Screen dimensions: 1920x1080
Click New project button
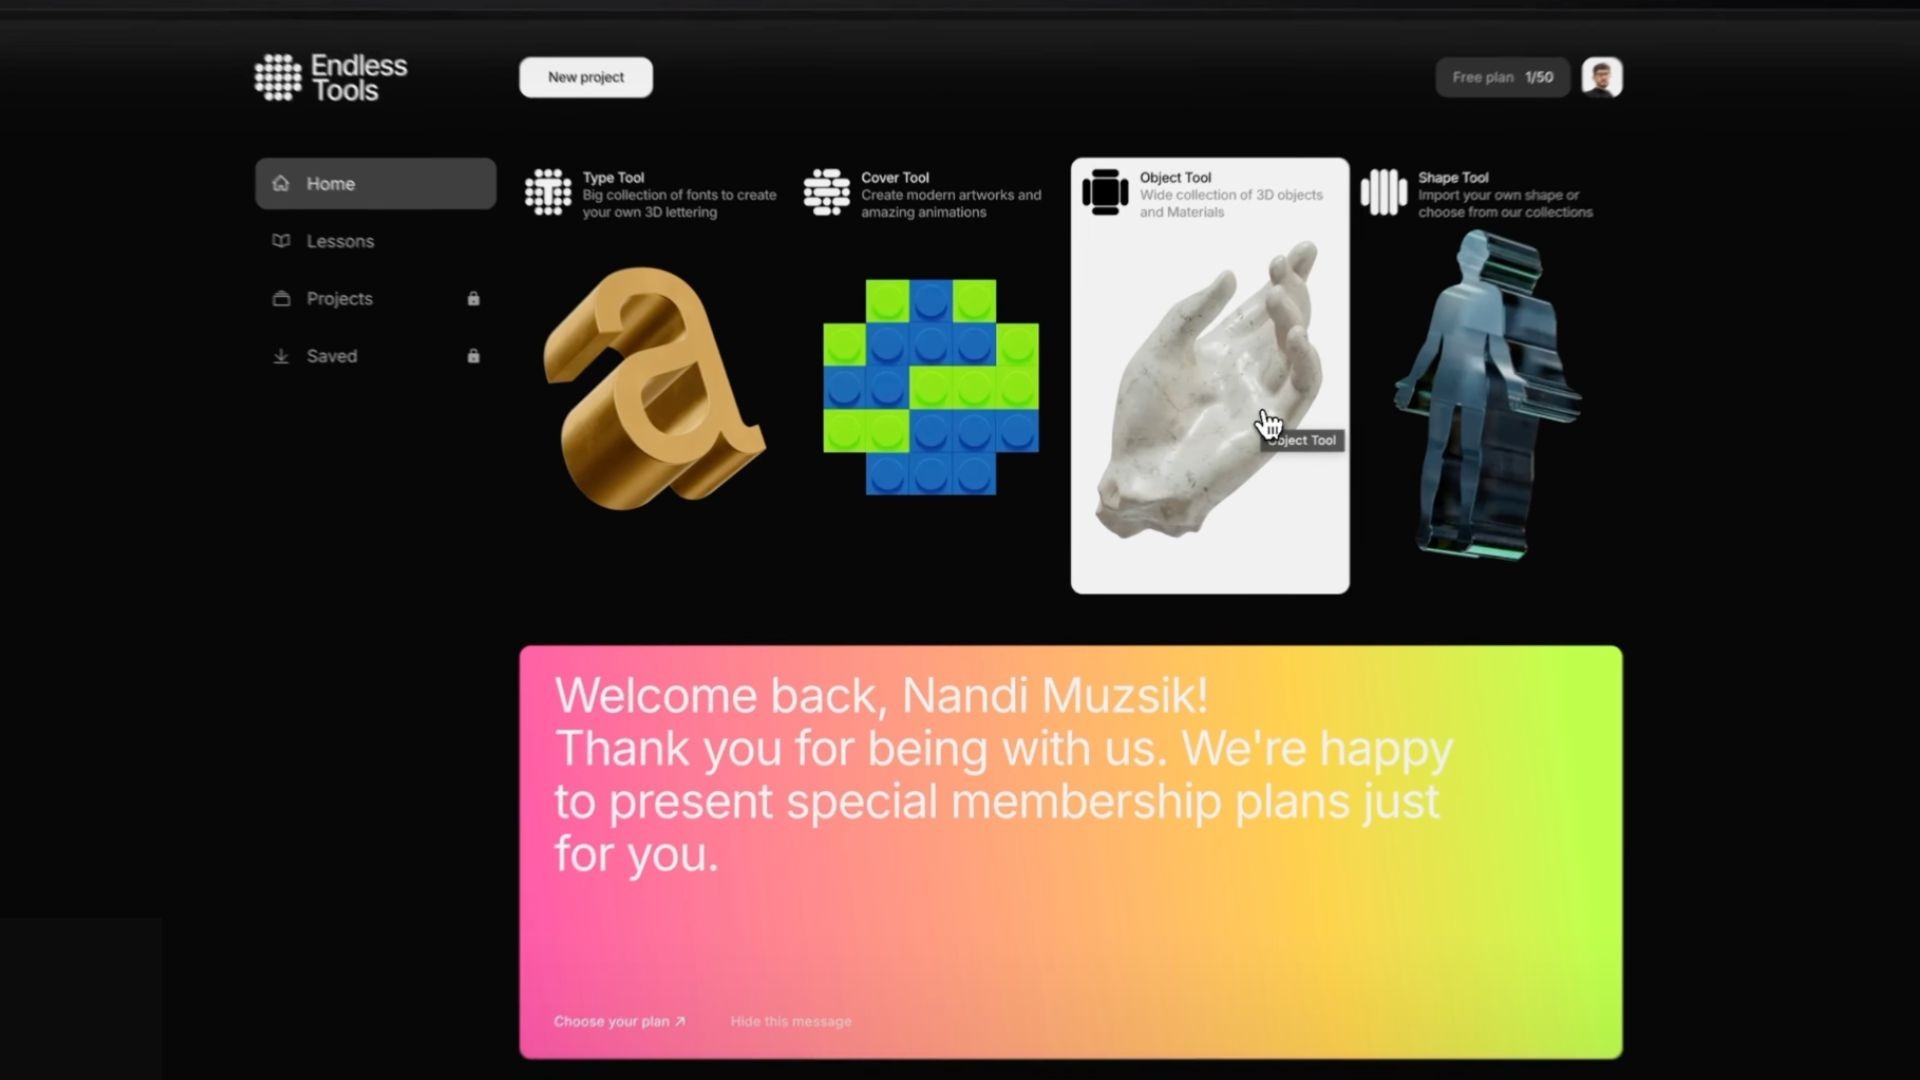pyautogui.click(x=585, y=76)
